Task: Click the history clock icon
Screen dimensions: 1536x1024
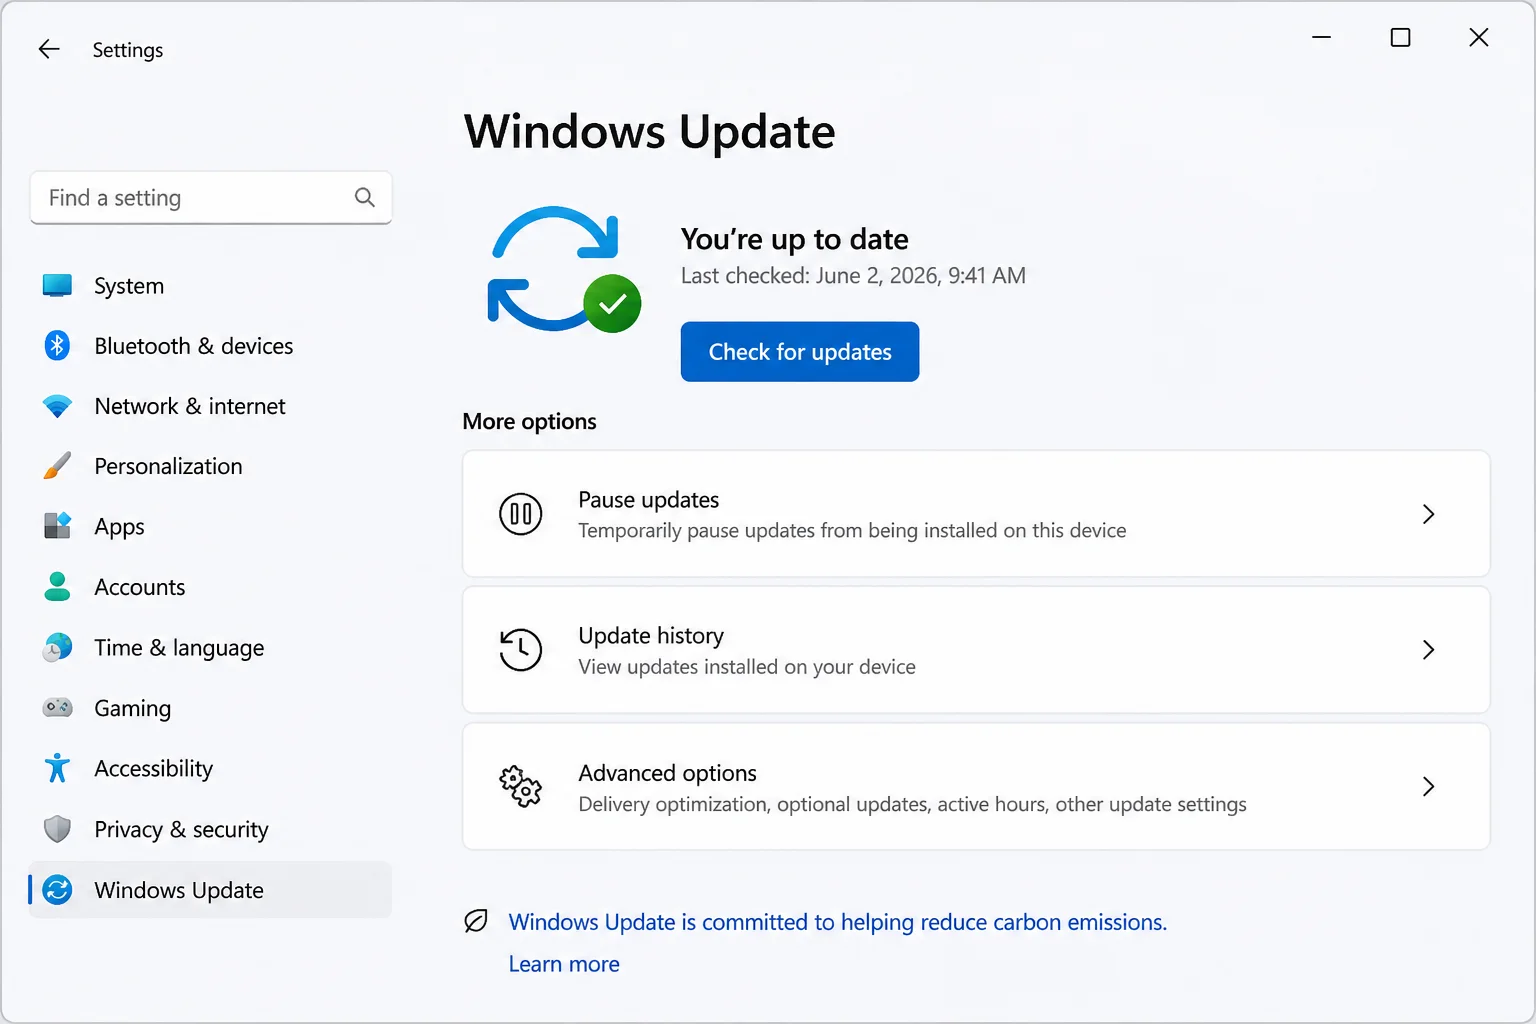Action: (521, 650)
